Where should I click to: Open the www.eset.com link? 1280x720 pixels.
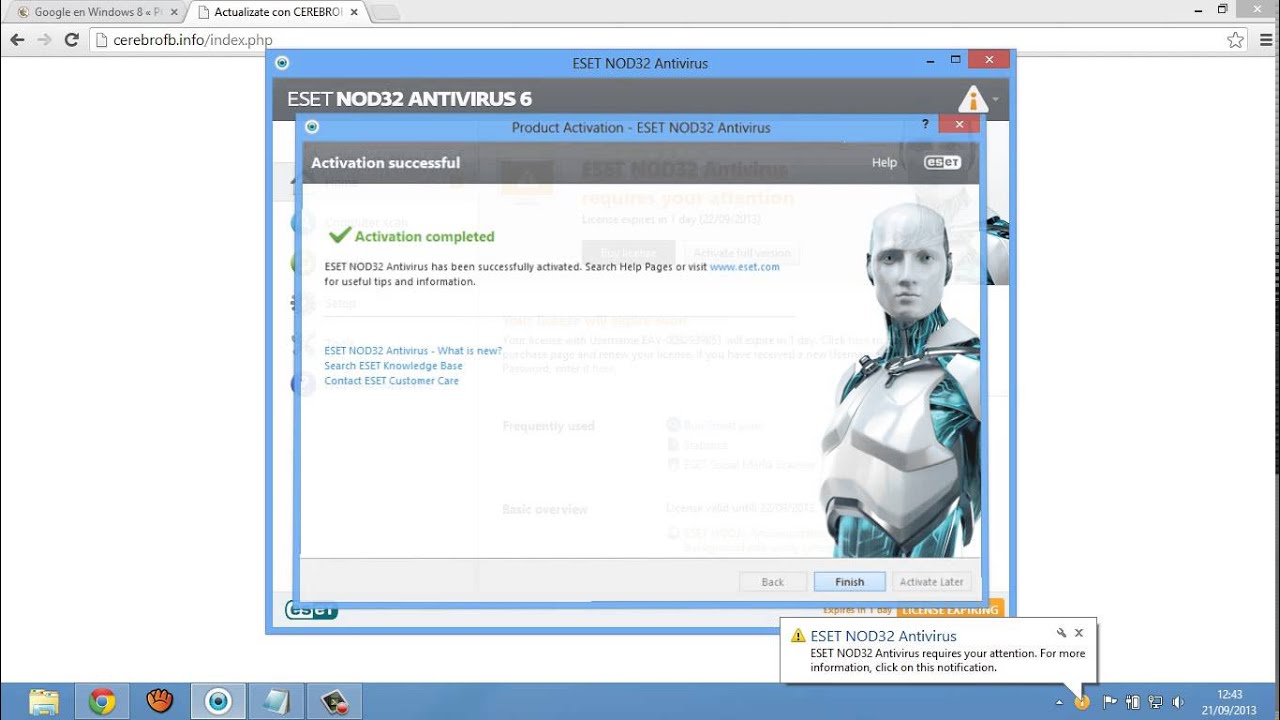(x=744, y=267)
